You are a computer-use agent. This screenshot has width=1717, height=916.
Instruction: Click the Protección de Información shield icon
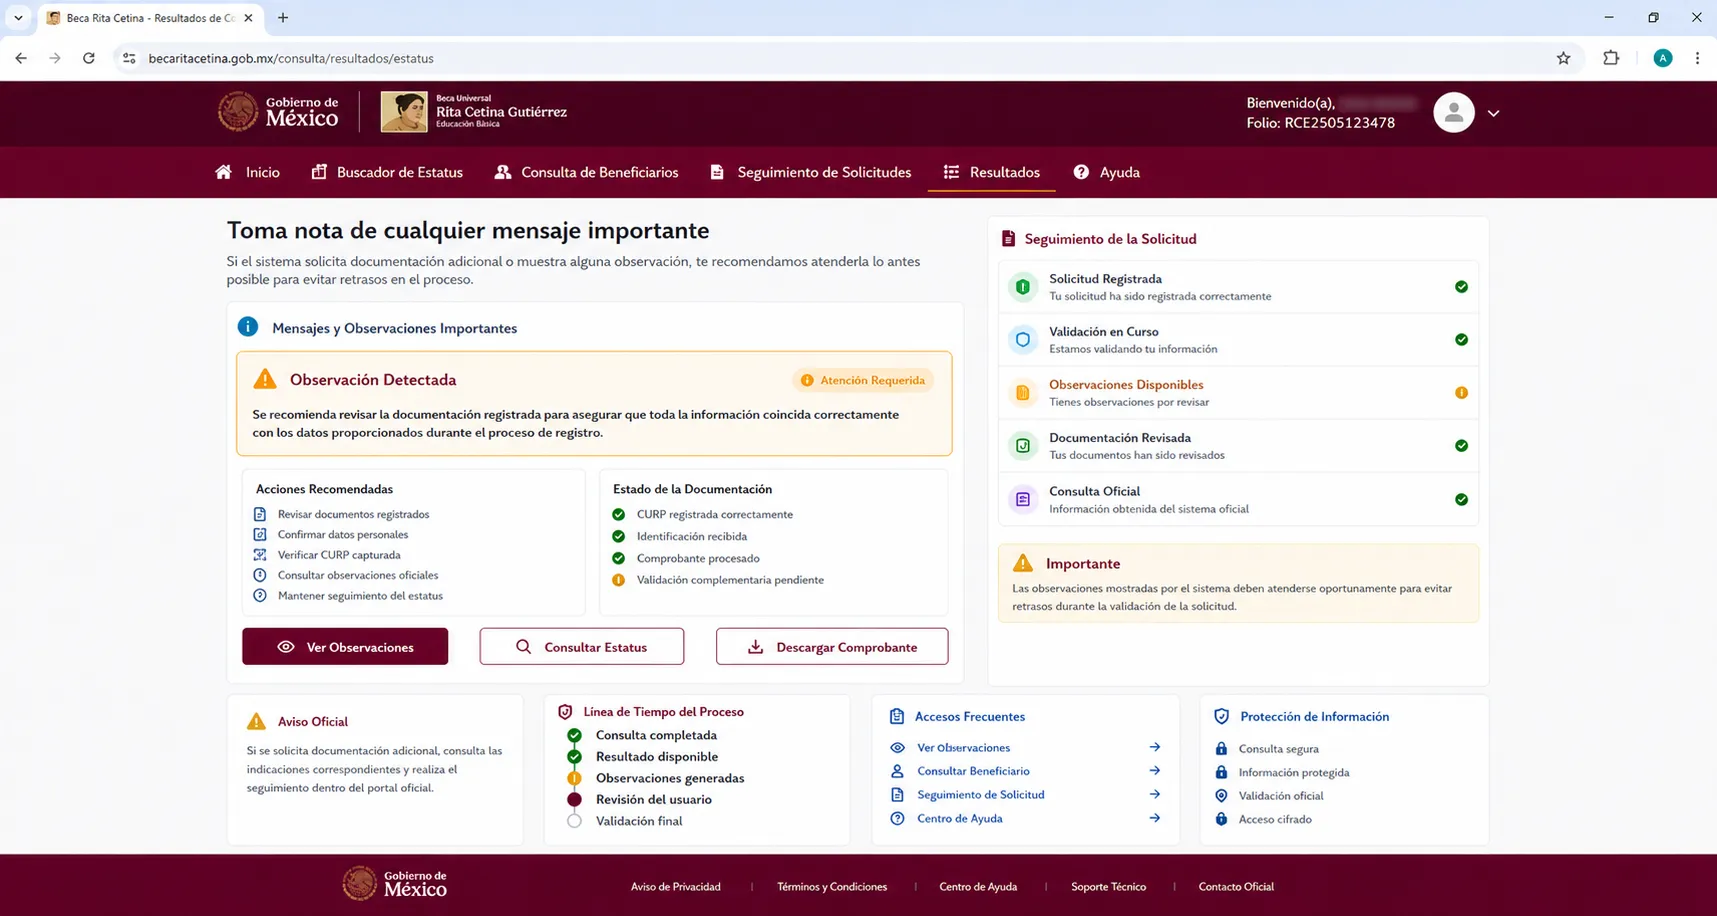point(1221,716)
